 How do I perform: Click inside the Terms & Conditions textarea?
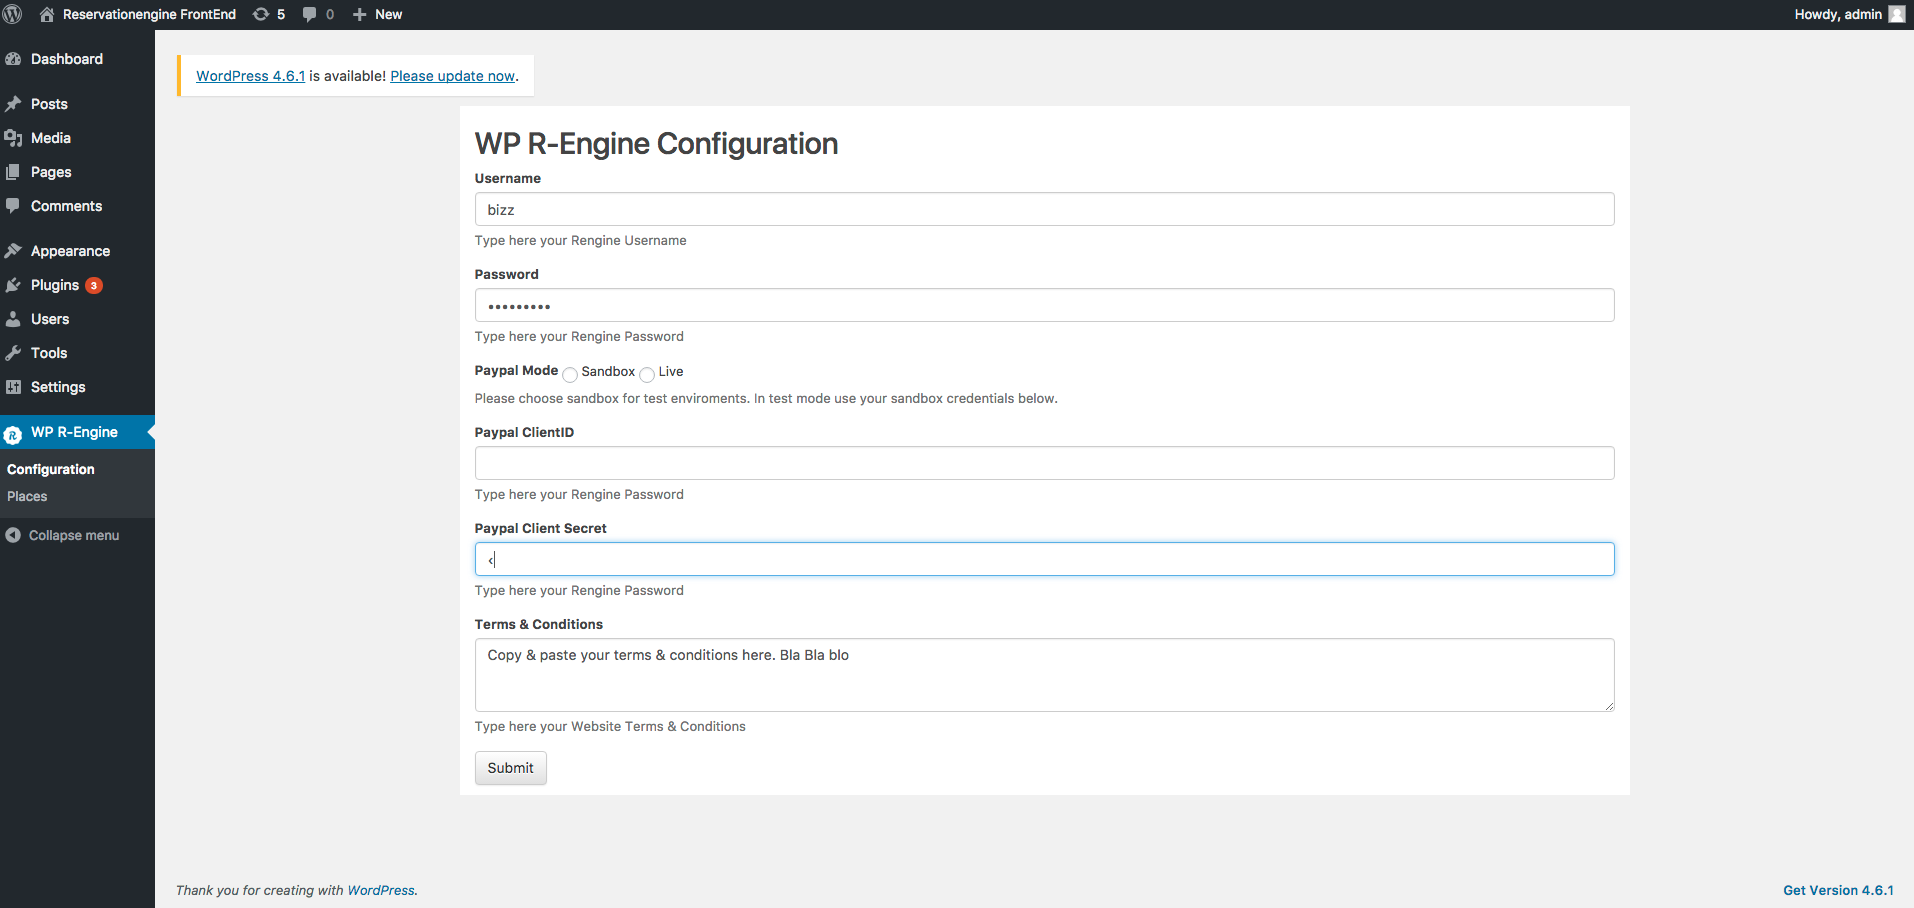pos(1044,675)
